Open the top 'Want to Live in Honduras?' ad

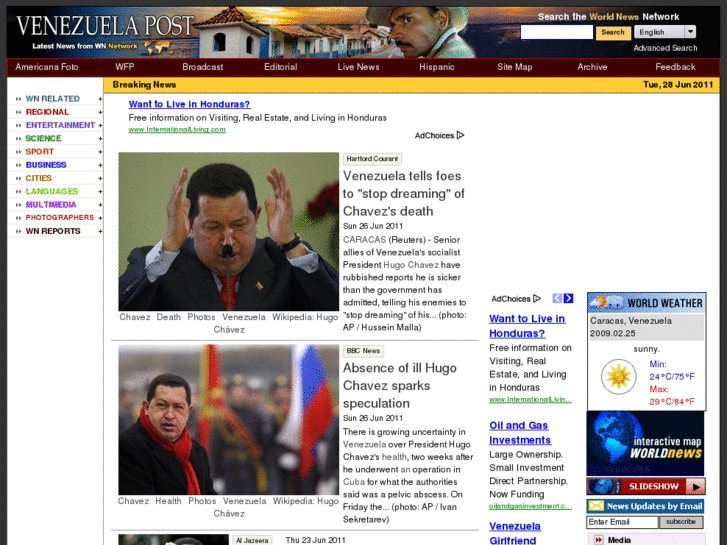tap(189, 104)
